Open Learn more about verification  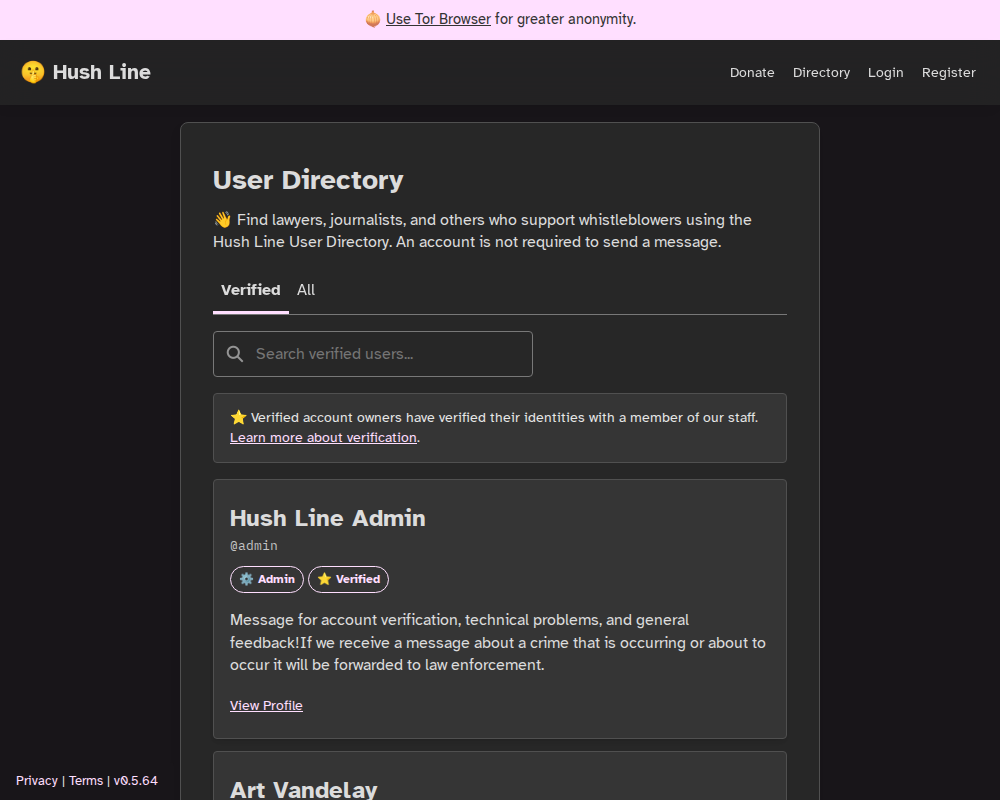click(x=322, y=437)
